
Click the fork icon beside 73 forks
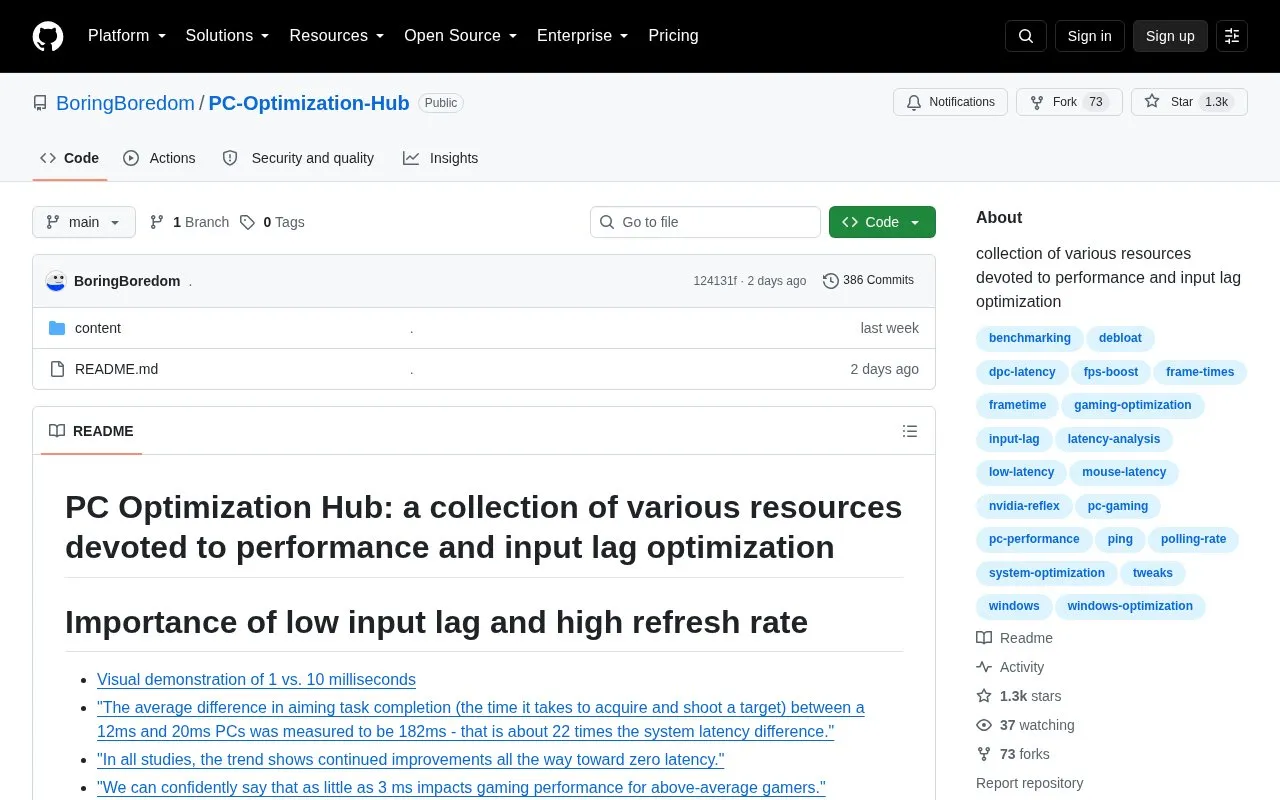click(x=984, y=754)
